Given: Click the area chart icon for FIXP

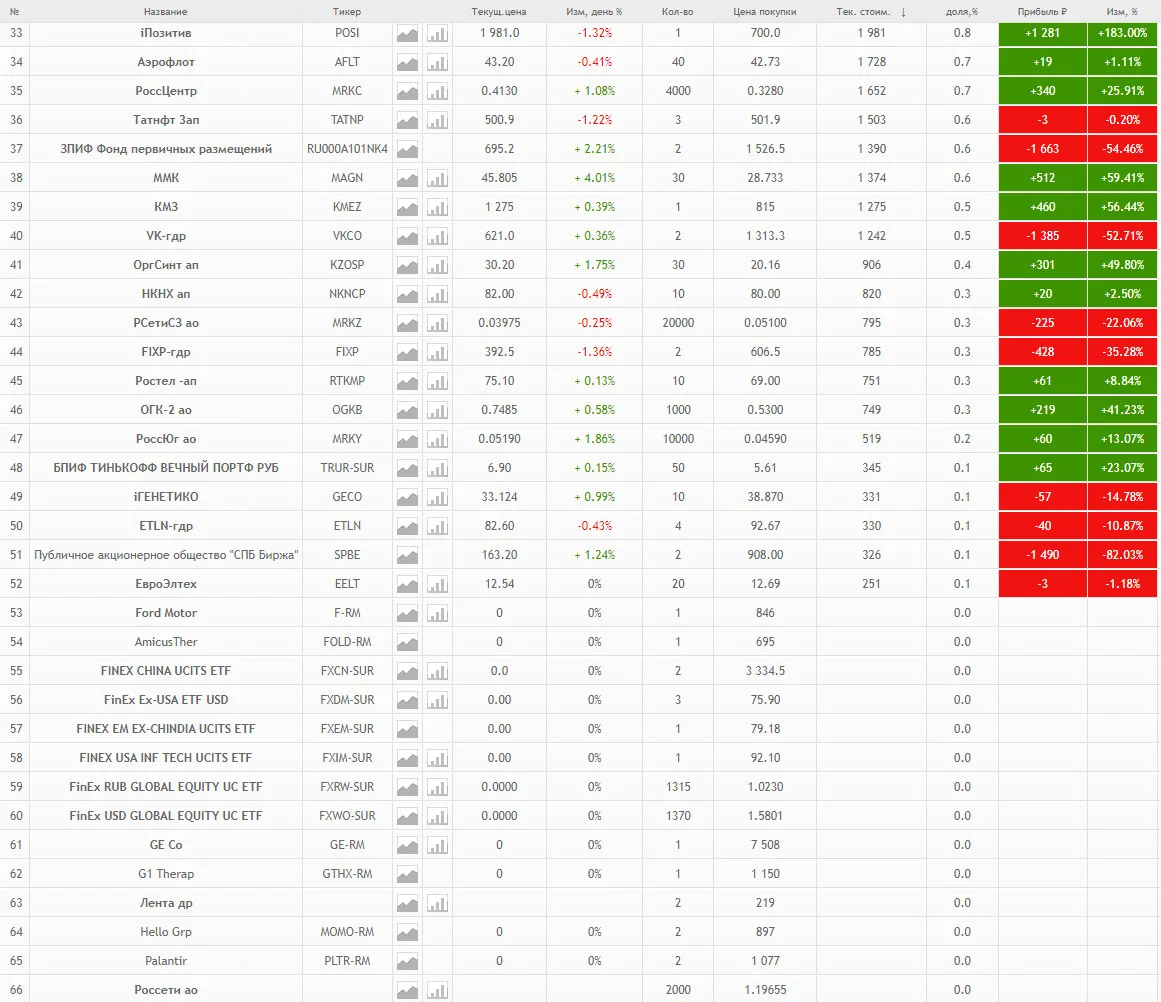Looking at the screenshot, I should pyautogui.click(x=407, y=352).
